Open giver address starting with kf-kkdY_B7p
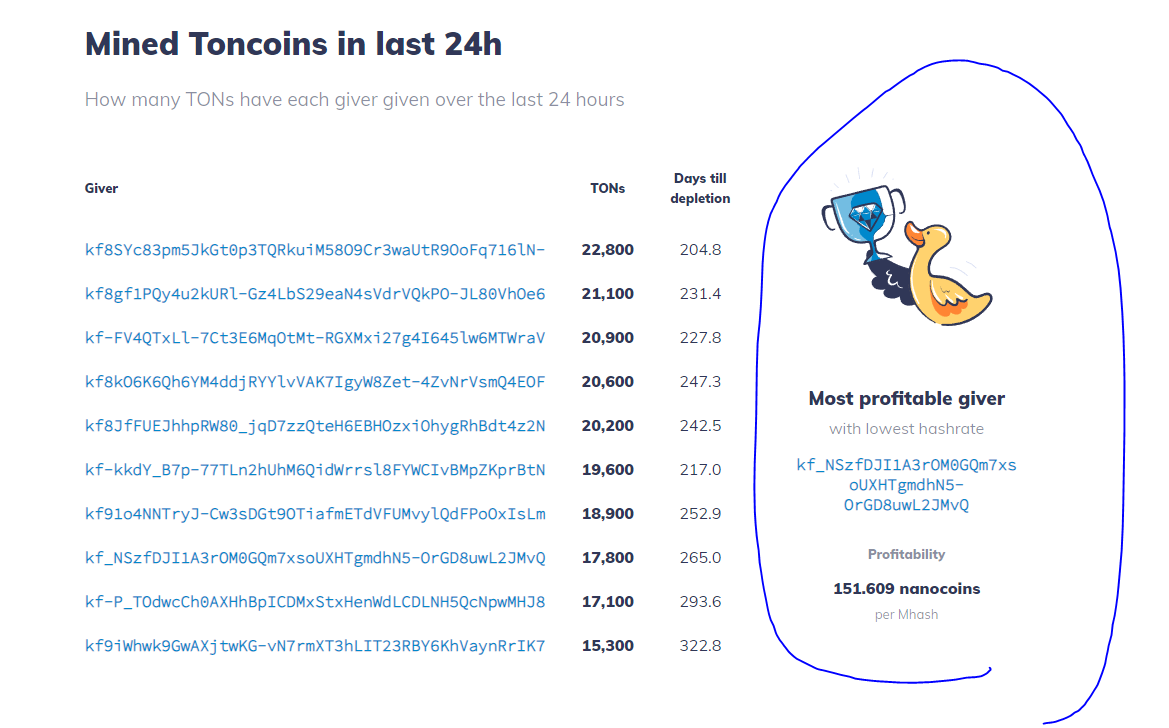This screenshot has width=1169, height=728. click(315, 470)
